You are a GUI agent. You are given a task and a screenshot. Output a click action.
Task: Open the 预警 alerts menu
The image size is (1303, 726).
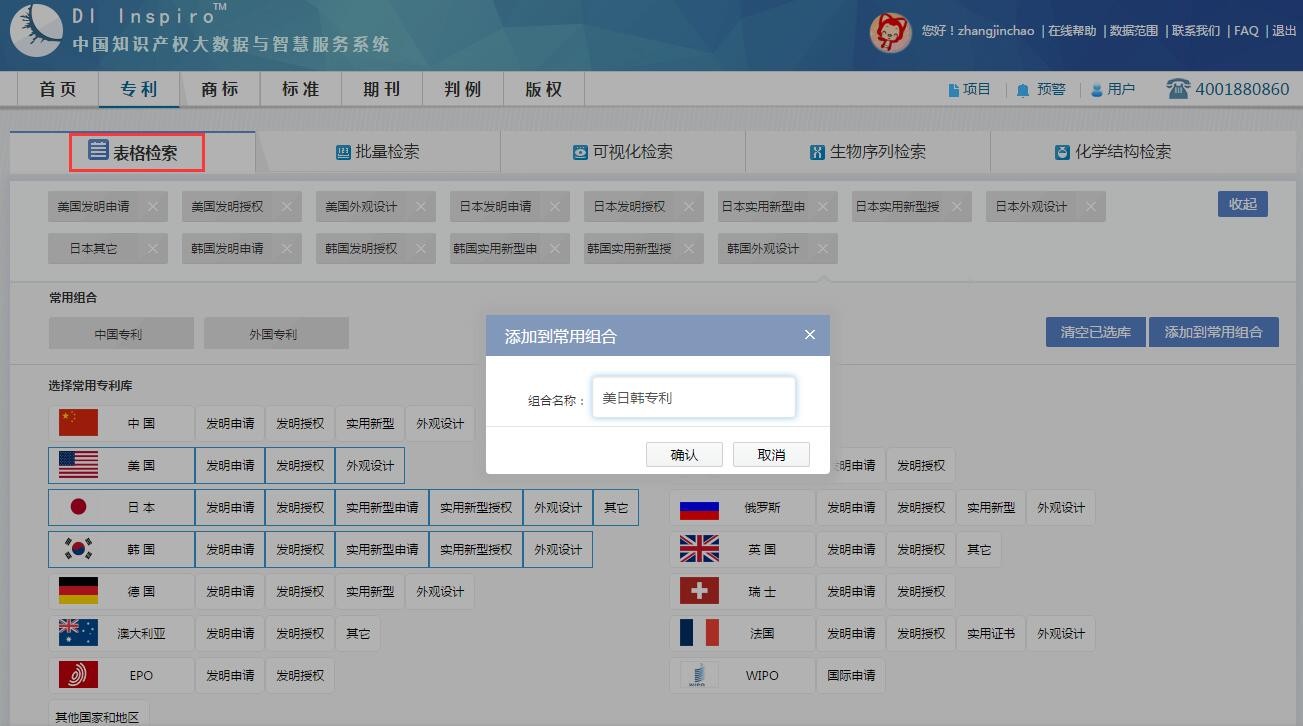(x=1041, y=90)
